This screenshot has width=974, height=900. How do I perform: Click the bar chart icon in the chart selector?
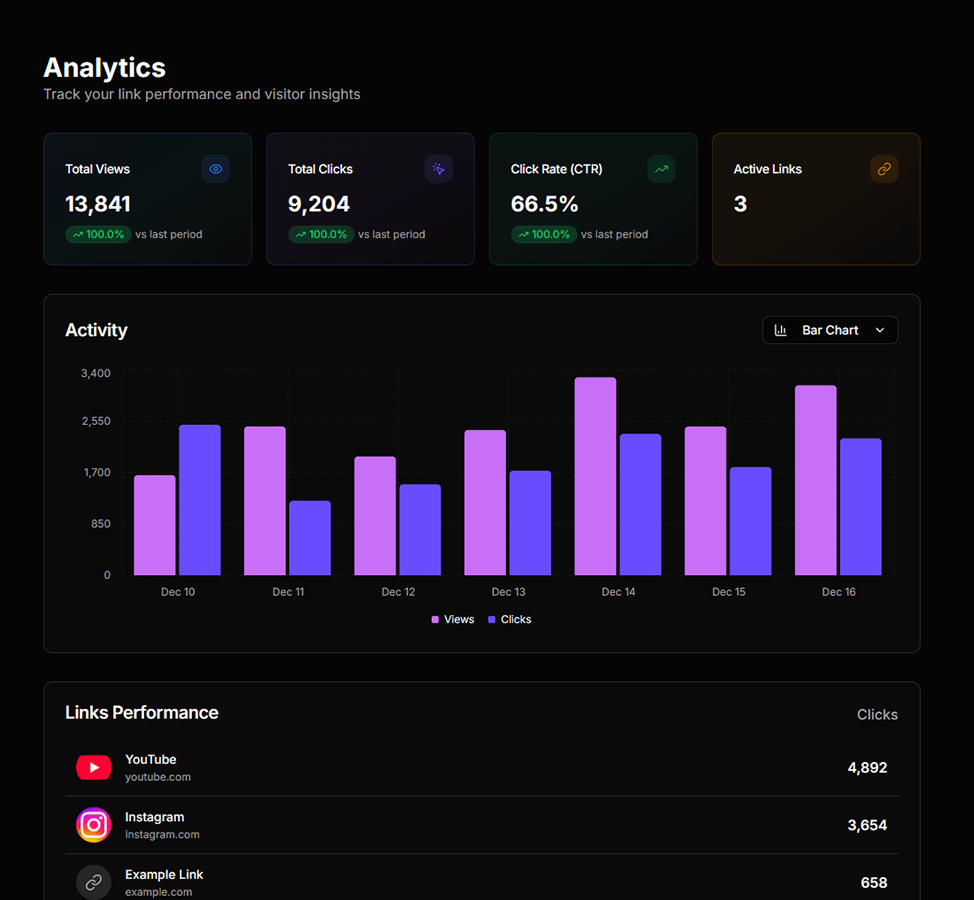coord(779,330)
